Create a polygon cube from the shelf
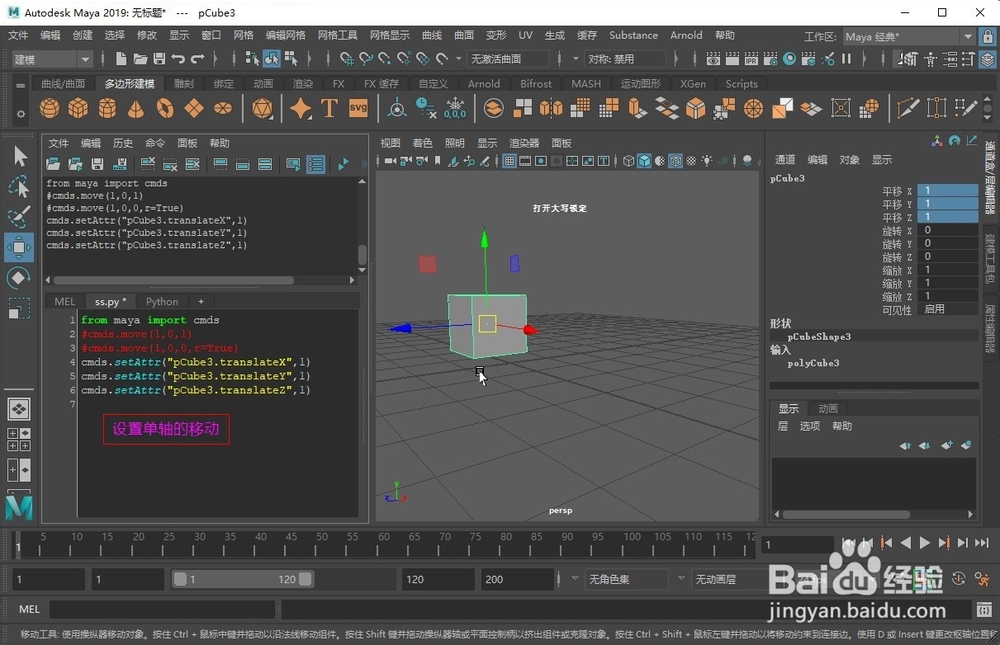The height and width of the screenshot is (645, 1000). coord(78,107)
